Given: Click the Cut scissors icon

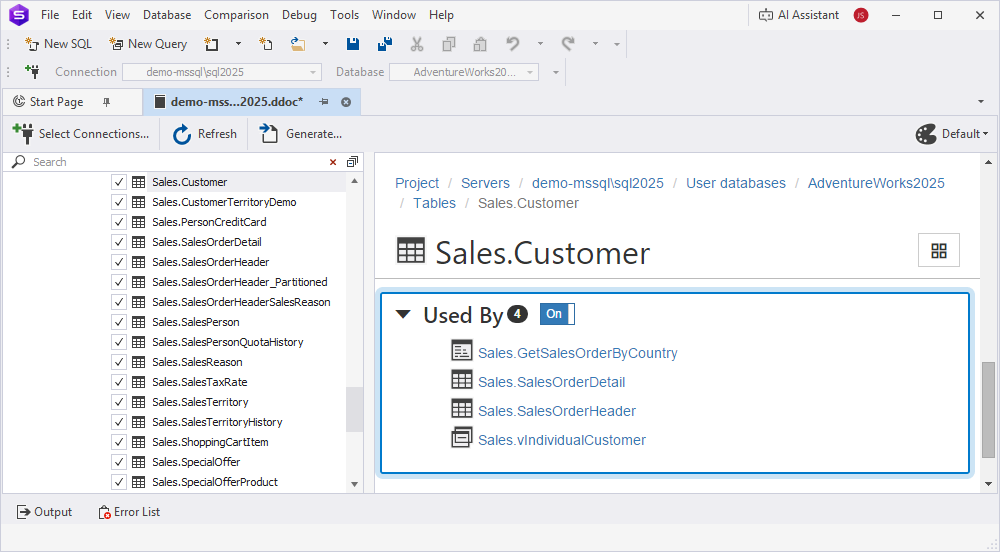Looking at the screenshot, I should pos(417,44).
